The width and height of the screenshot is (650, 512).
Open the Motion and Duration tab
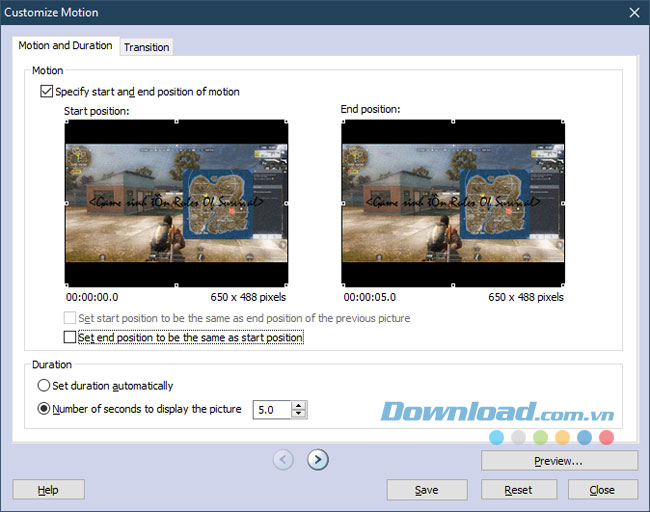coord(65,45)
